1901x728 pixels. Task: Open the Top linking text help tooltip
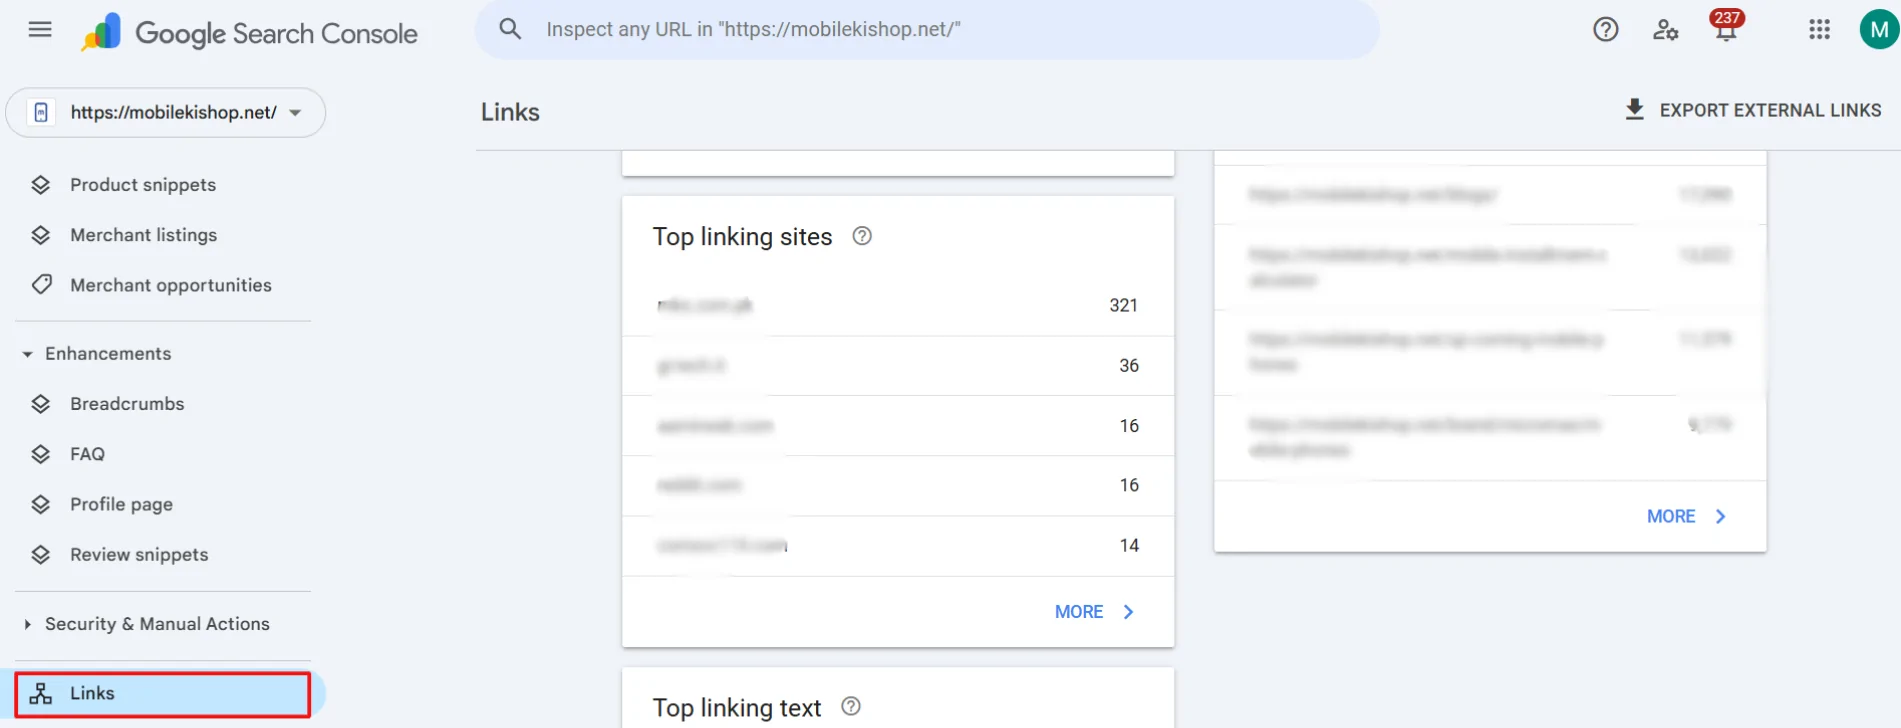pos(851,706)
